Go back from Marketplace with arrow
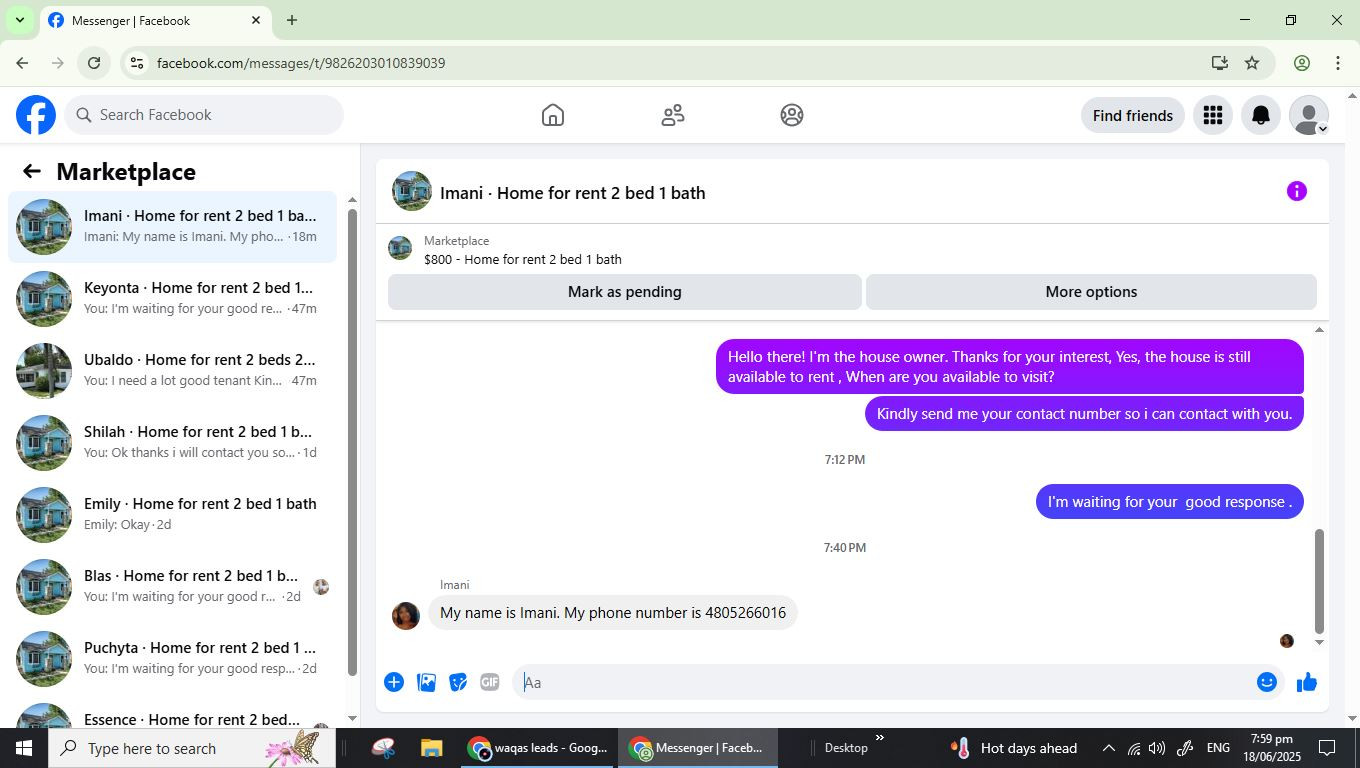This screenshot has height=768, width=1360. (32, 172)
